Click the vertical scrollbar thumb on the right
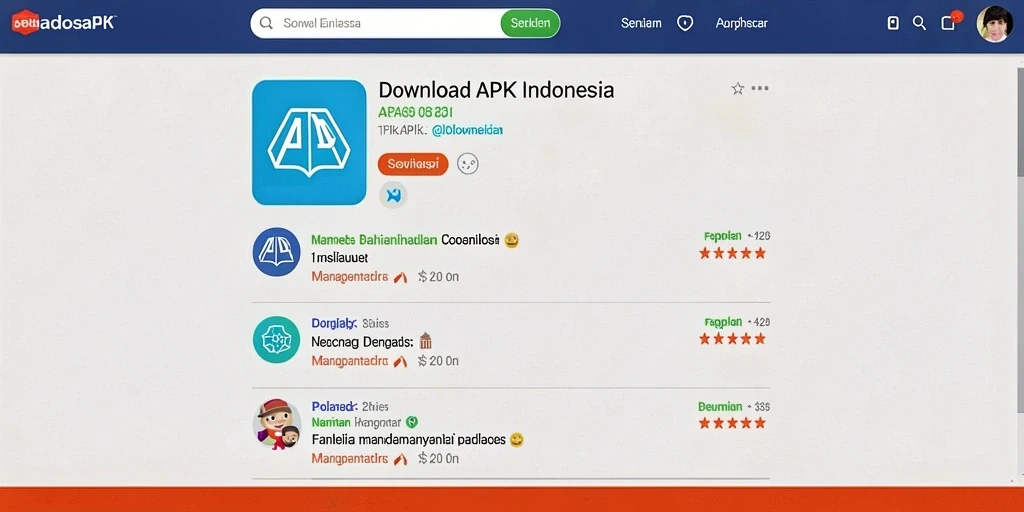The image size is (1024, 512). (x=1020, y=121)
